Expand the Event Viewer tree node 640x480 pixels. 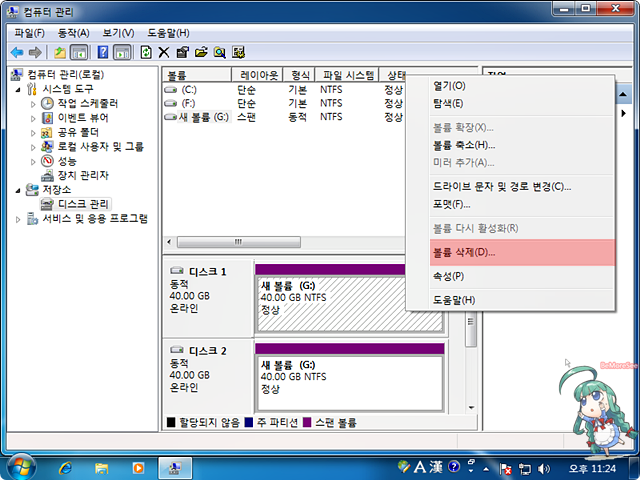click(33, 118)
